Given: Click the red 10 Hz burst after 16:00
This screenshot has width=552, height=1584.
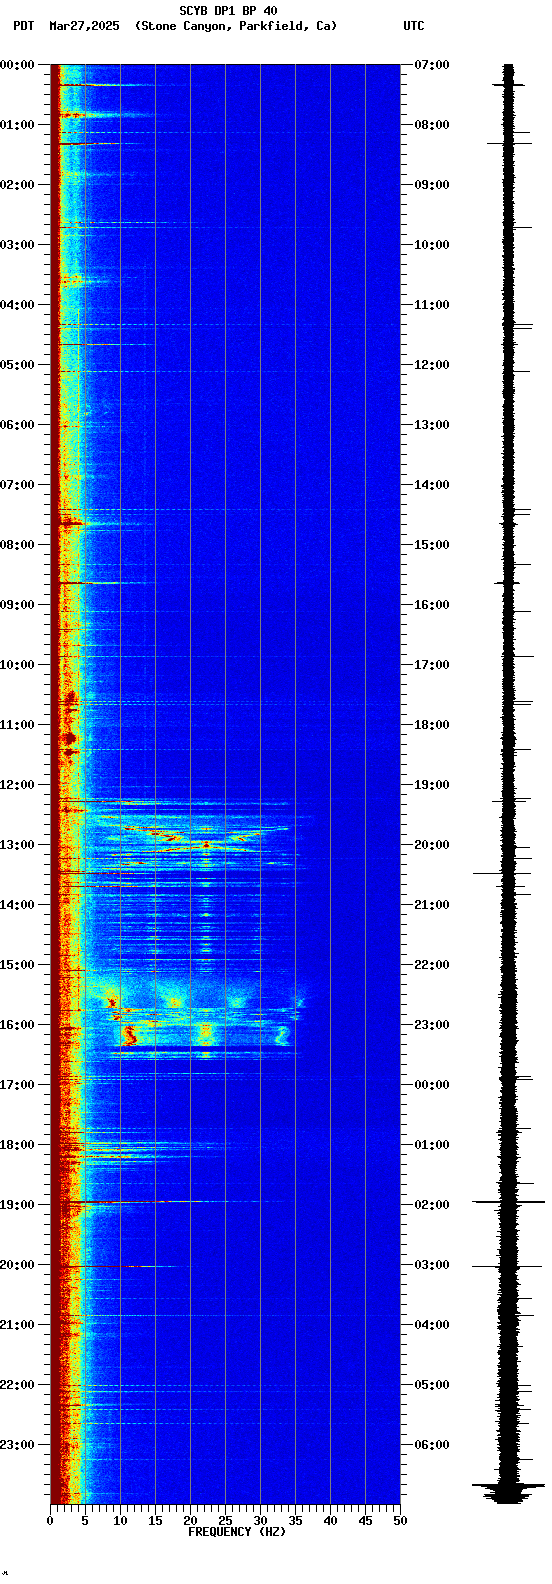Looking at the screenshot, I should pos(129,1033).
